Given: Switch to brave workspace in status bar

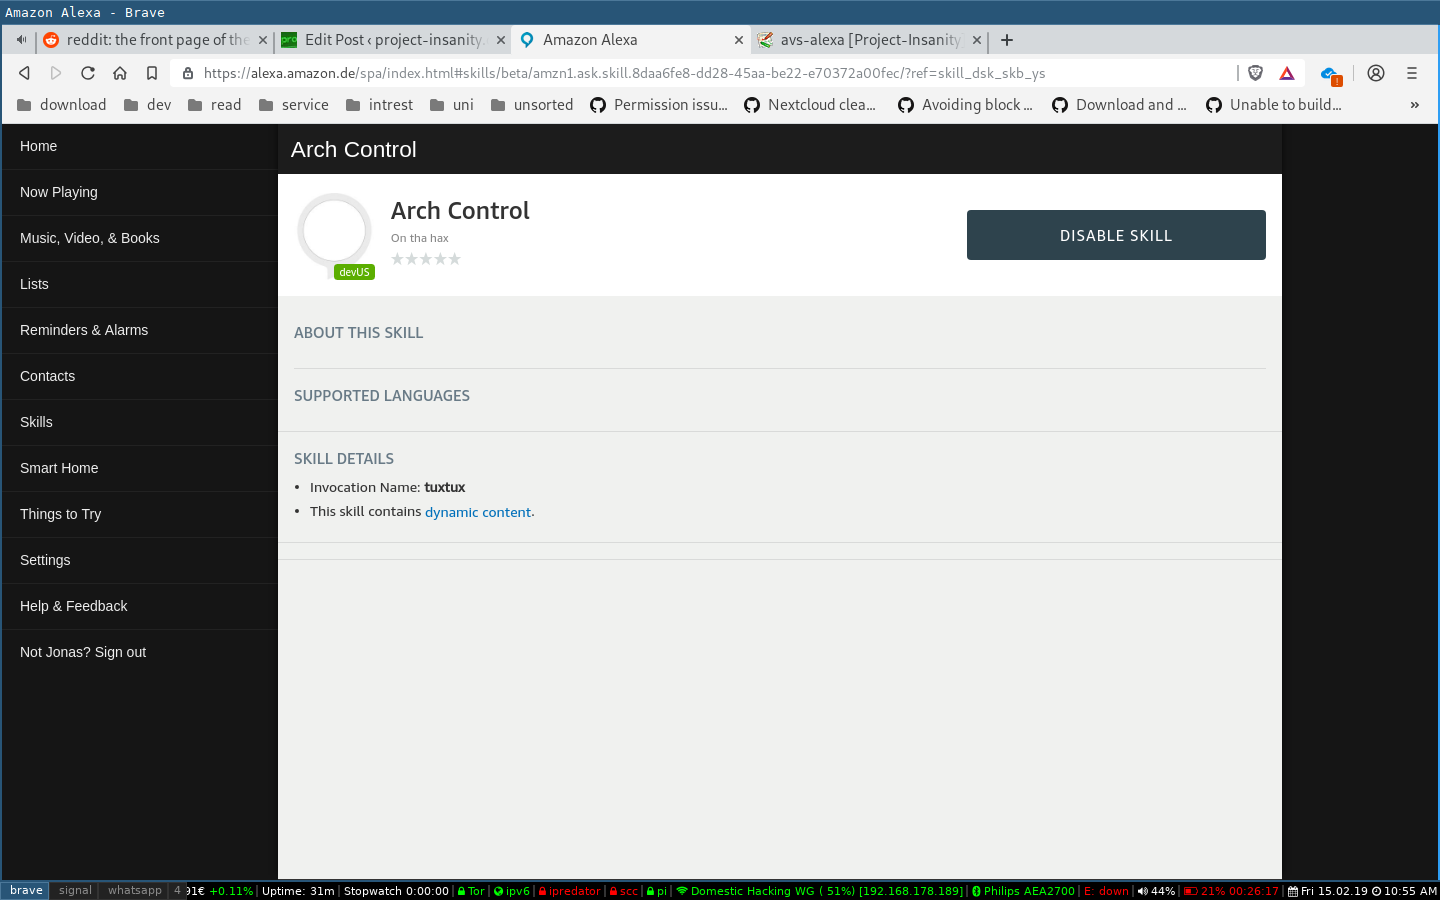Looking at the screenshot, I should tap(26, 891).
